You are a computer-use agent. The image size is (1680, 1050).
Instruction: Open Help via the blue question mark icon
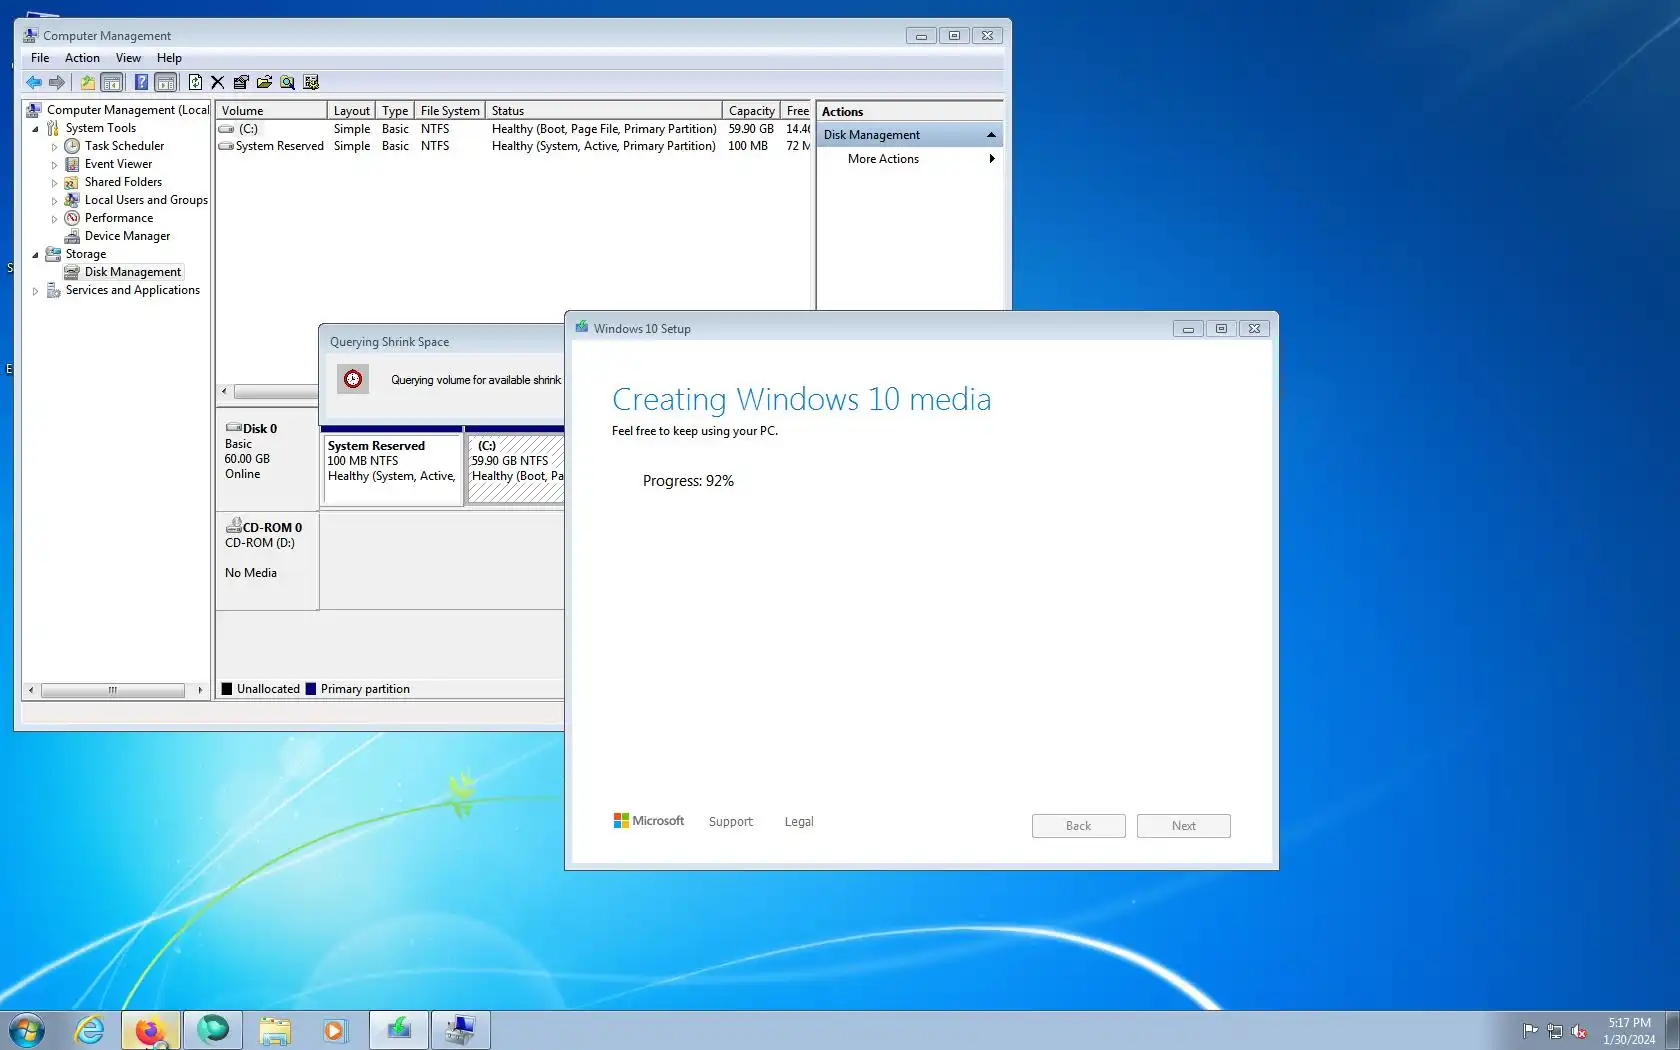[141, 82]
